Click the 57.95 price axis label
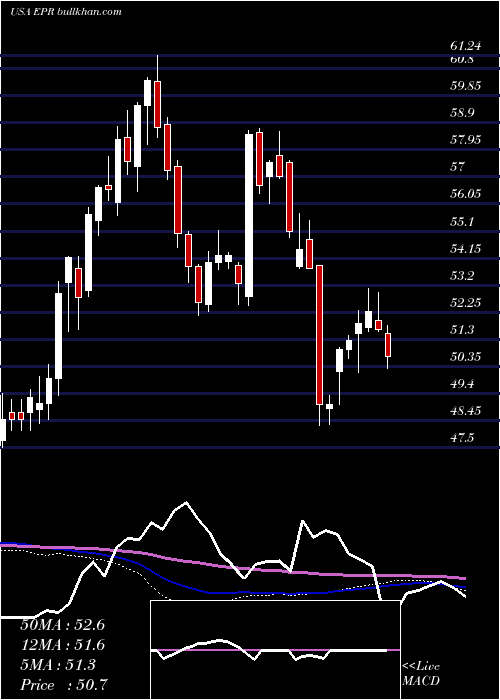 click(465, 140)
